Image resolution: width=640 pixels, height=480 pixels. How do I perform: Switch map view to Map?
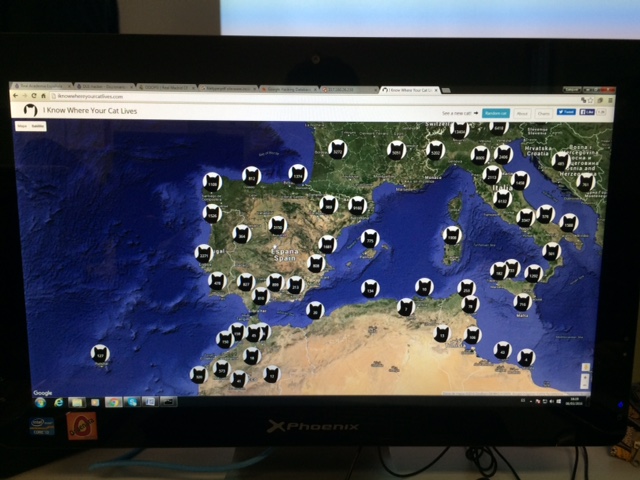coord(22,127)
